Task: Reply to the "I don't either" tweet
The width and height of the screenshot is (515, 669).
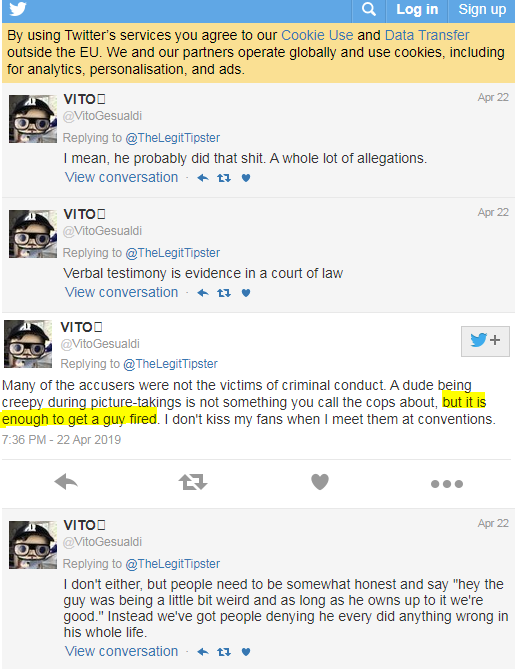Action: coord(203,652)
